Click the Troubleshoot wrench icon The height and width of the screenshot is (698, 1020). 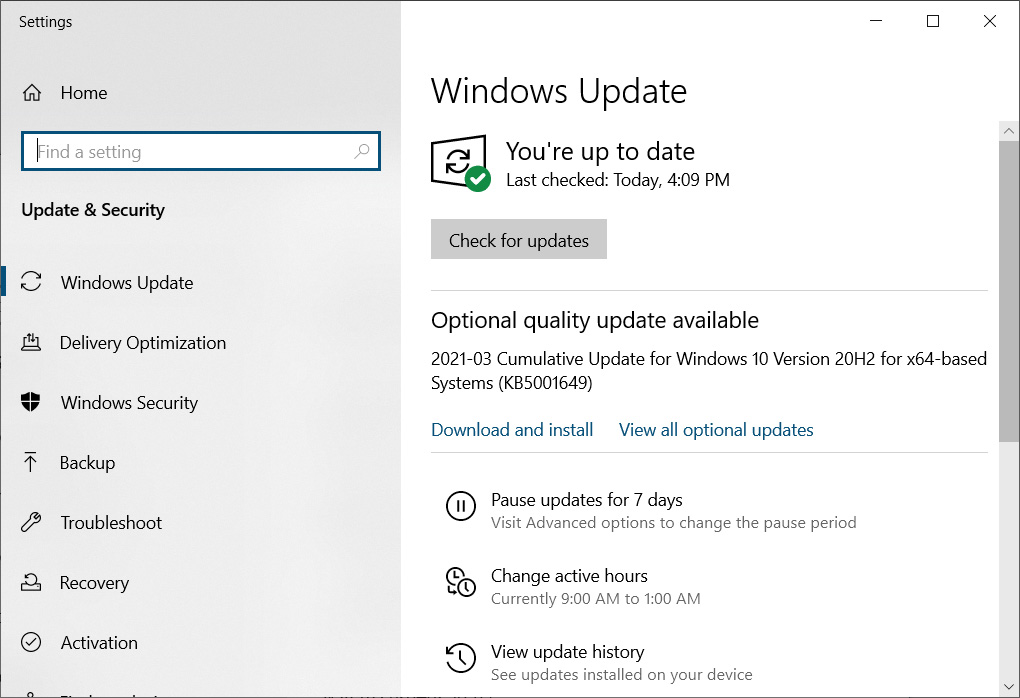pyautogui.click(x=31, y=522)
